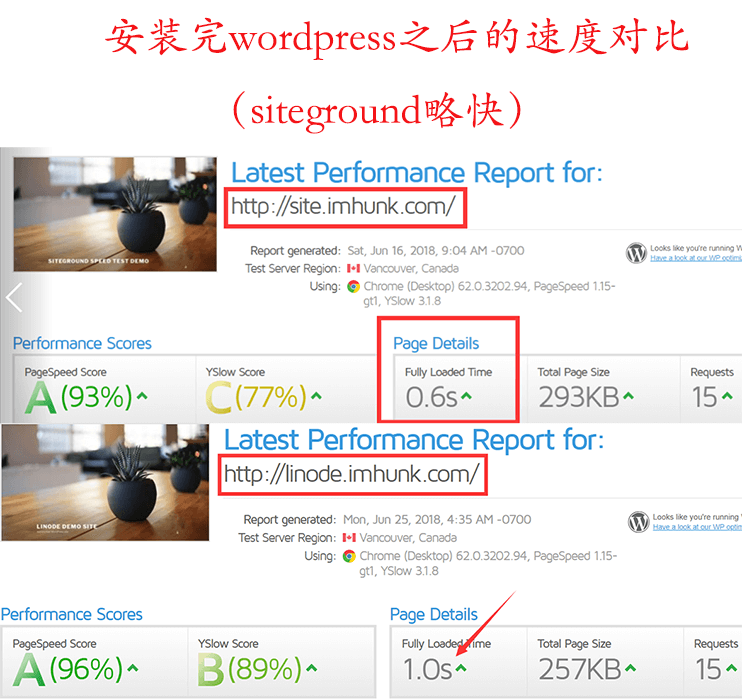This screenshot has height=699, width=742.
Task: Click Vancouver, Canada text in the site.imhunk.com report
Action: [x=411, y=269]
